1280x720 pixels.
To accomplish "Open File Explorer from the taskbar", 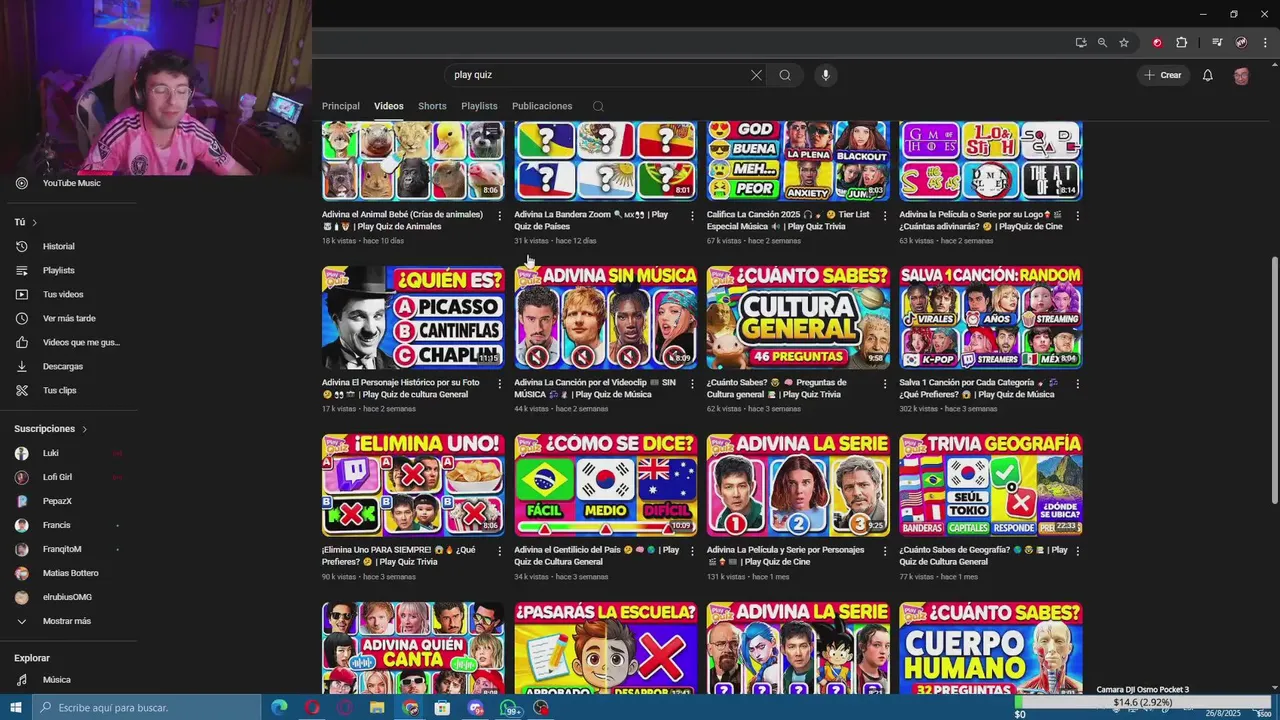I will [x=377, y=708].
